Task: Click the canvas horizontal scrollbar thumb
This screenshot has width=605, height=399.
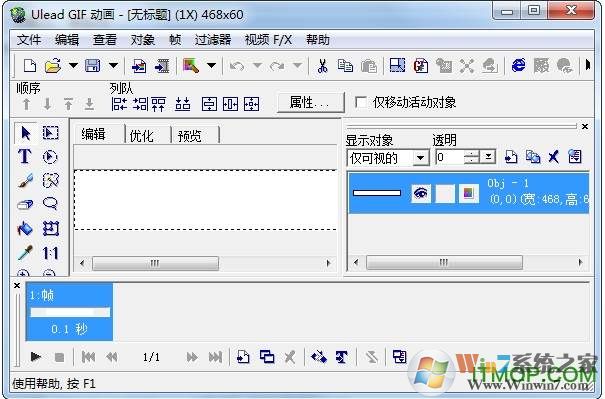Action: tap(155, 264)
